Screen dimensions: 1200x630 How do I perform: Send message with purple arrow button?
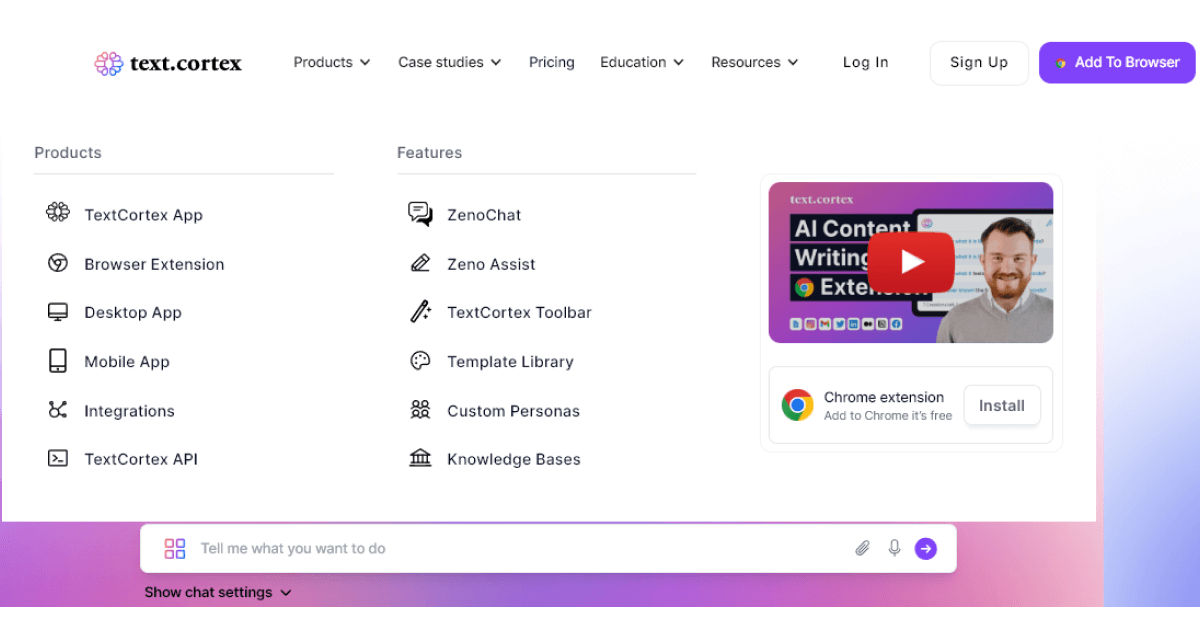[x=926, y=548]
